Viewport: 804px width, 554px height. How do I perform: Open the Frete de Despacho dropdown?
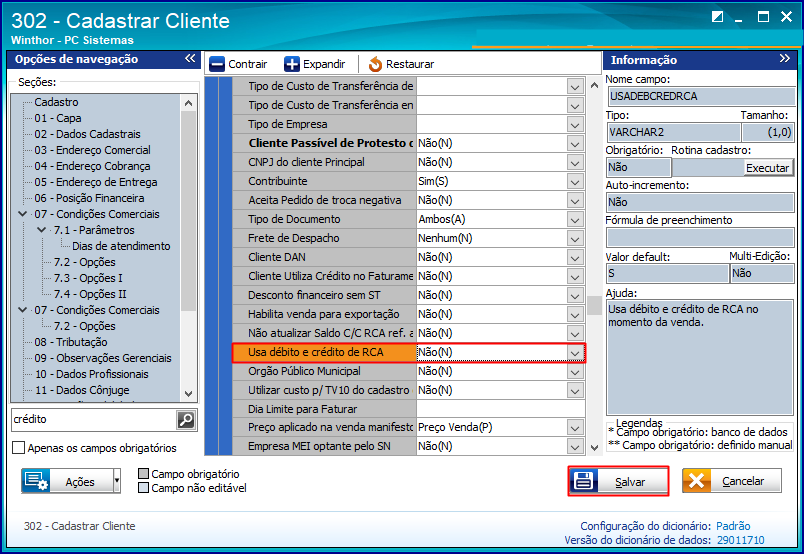(575, 239)
